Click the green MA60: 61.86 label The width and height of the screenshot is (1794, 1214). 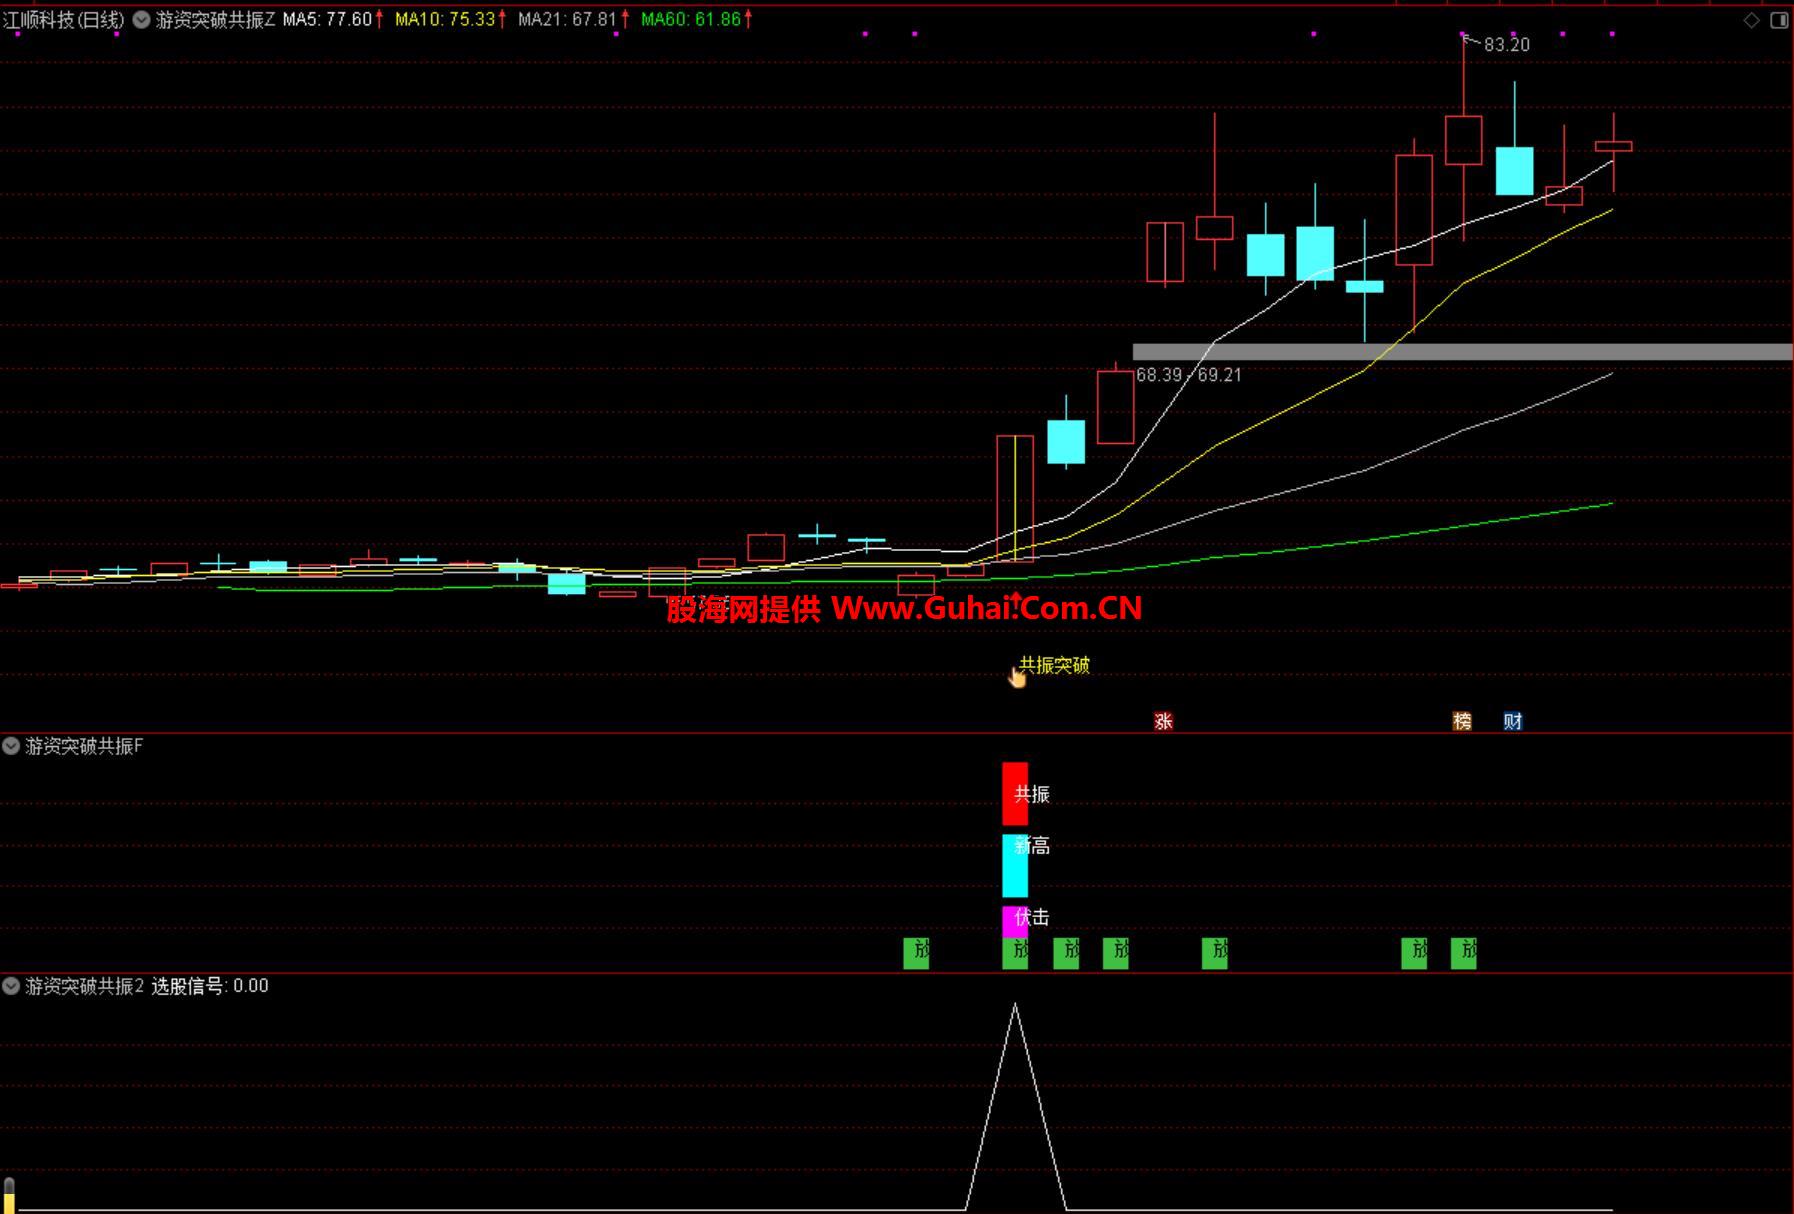(x=691, y=19)
